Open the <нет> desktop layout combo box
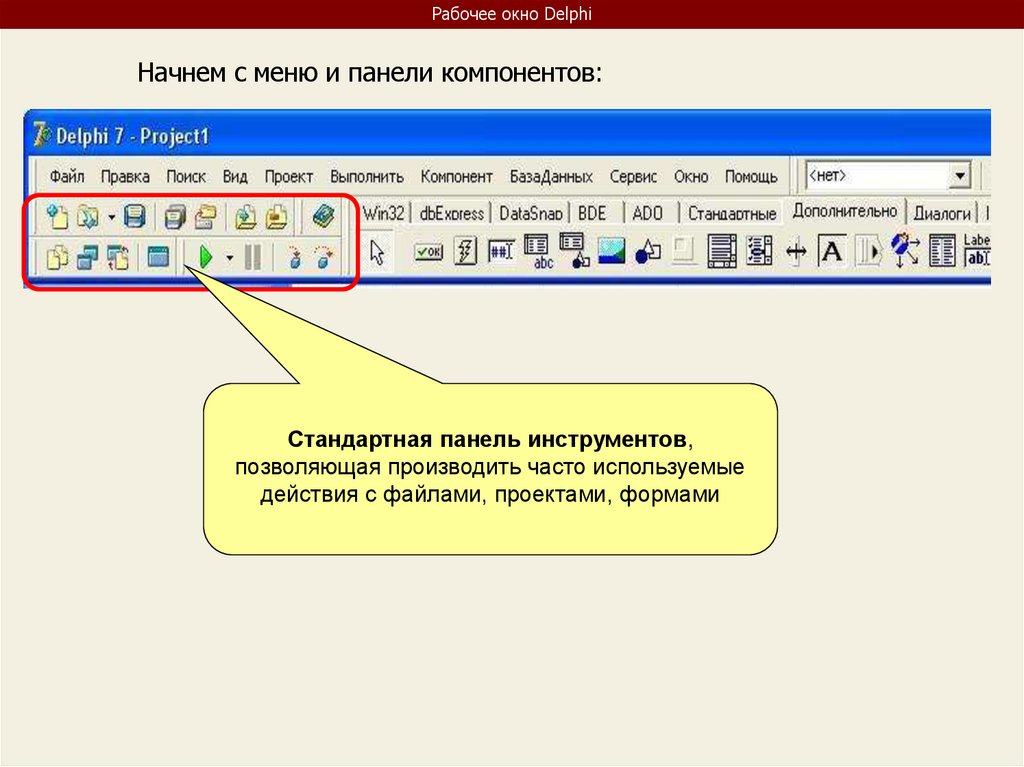 coord(888,175)
